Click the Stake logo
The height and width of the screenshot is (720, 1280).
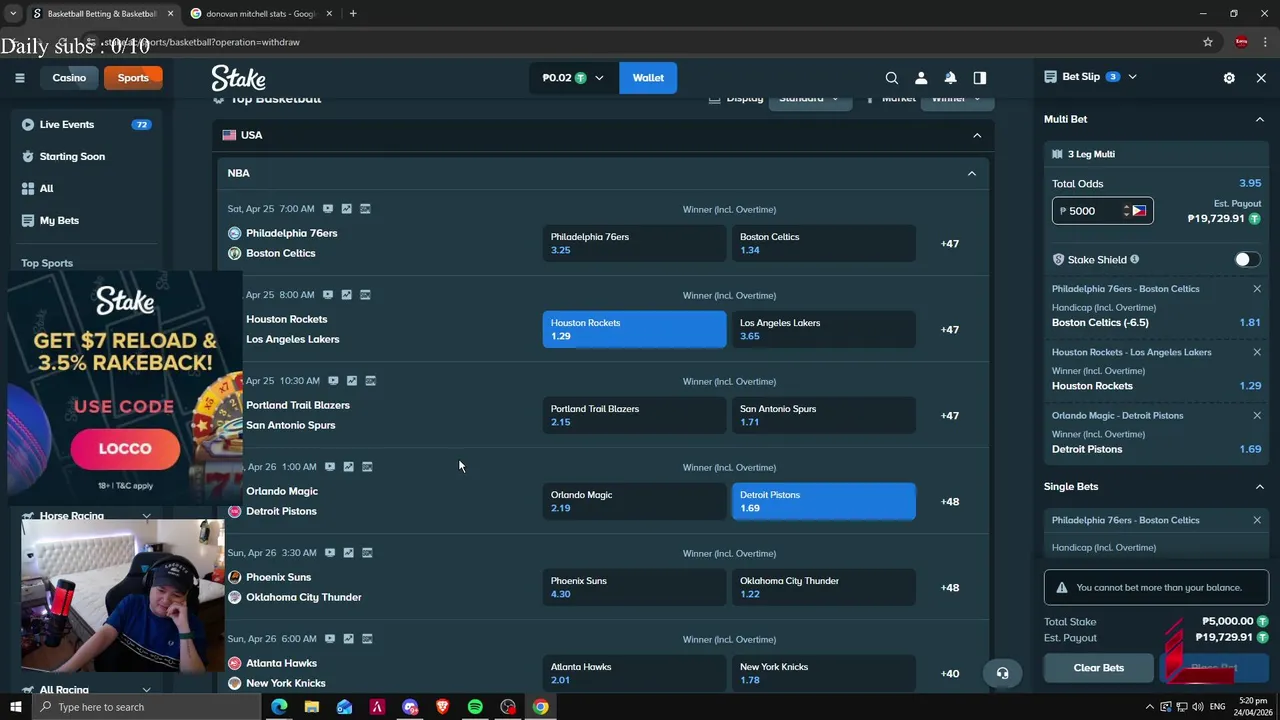pos(238,78)
